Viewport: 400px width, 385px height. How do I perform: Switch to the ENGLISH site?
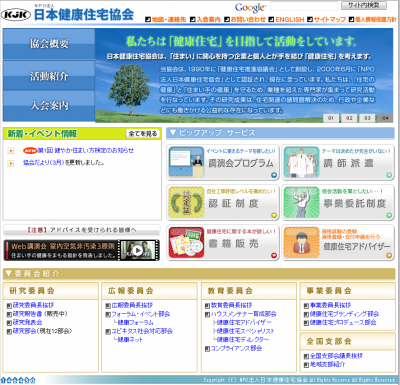tap(290, 20)
